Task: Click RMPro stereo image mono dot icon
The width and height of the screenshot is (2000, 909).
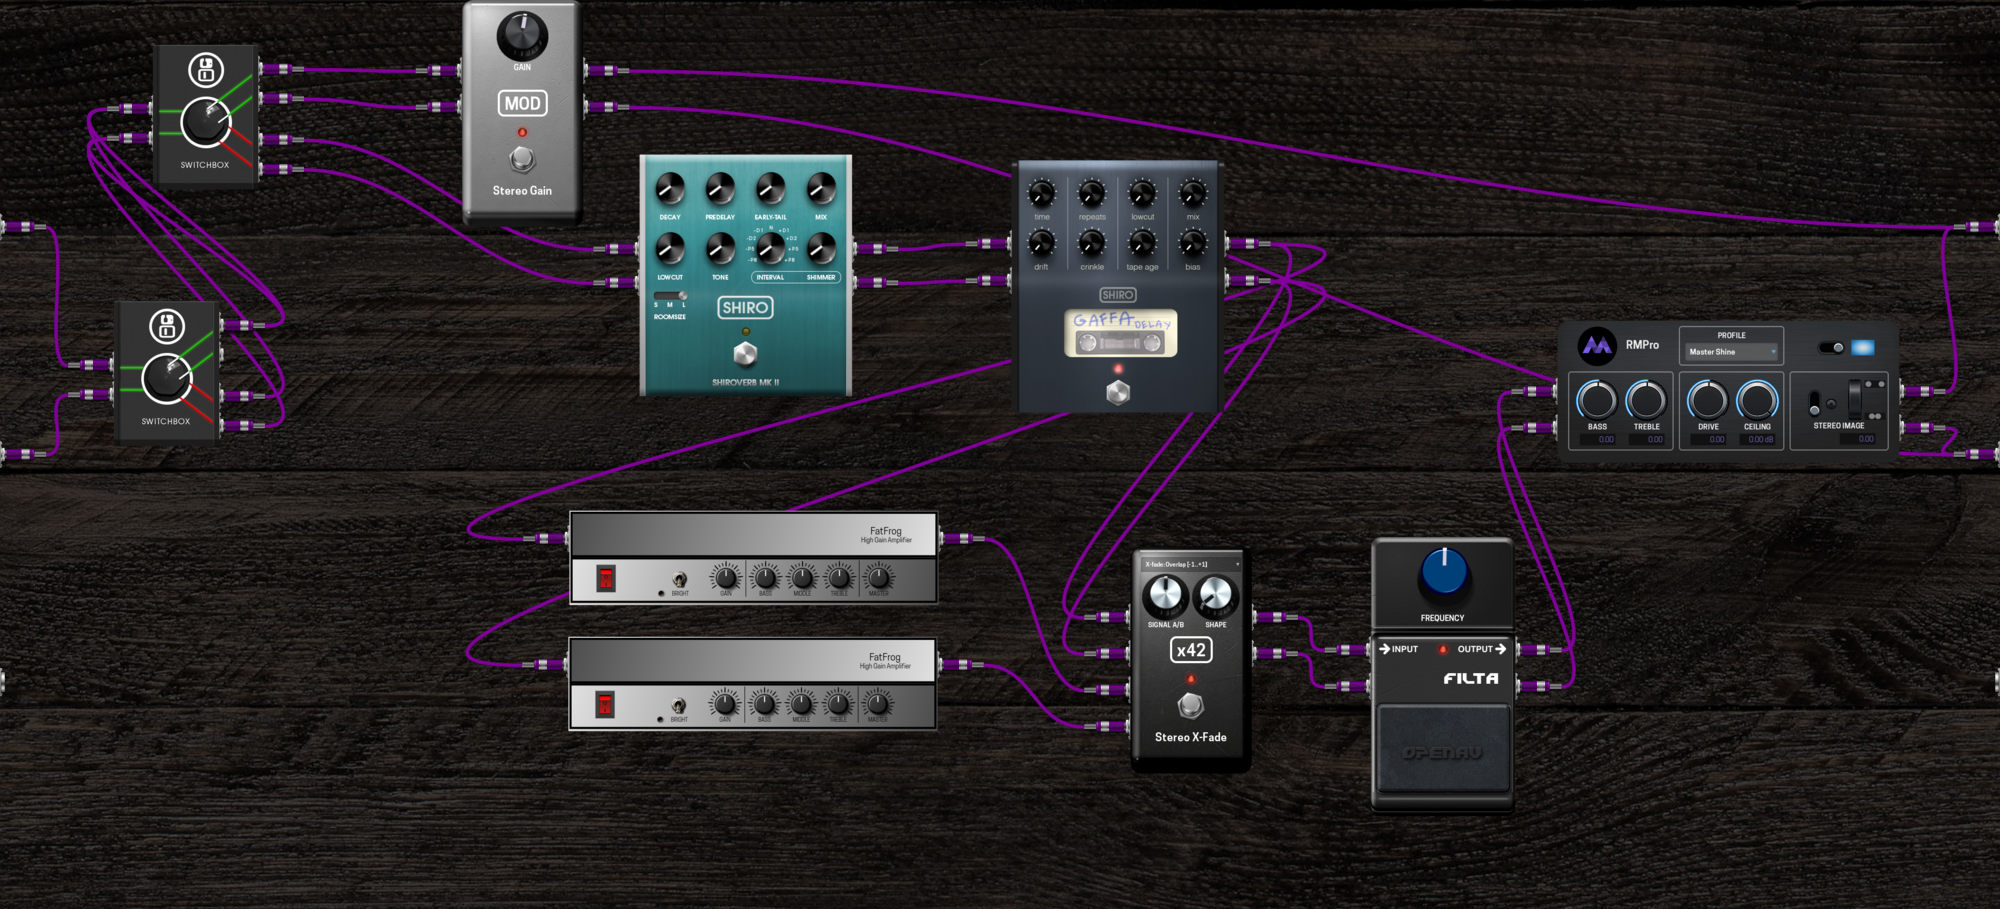Action: pyautogui.click(x=1831, y=404)
